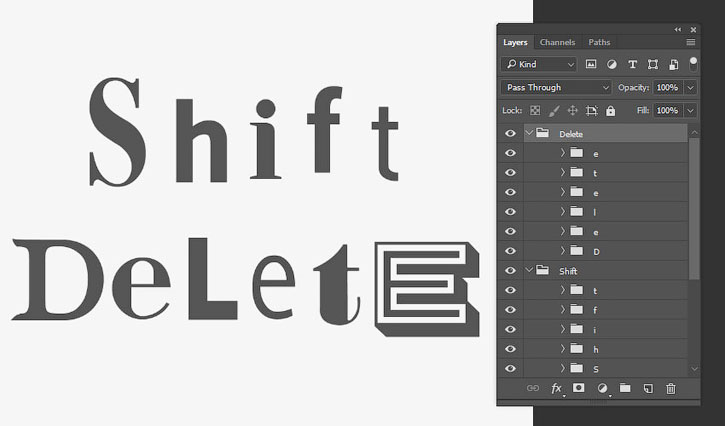Open the Opacity slider dropdown arrow
The width and height of the screenshot is (725, 426).
click(691, 87)
